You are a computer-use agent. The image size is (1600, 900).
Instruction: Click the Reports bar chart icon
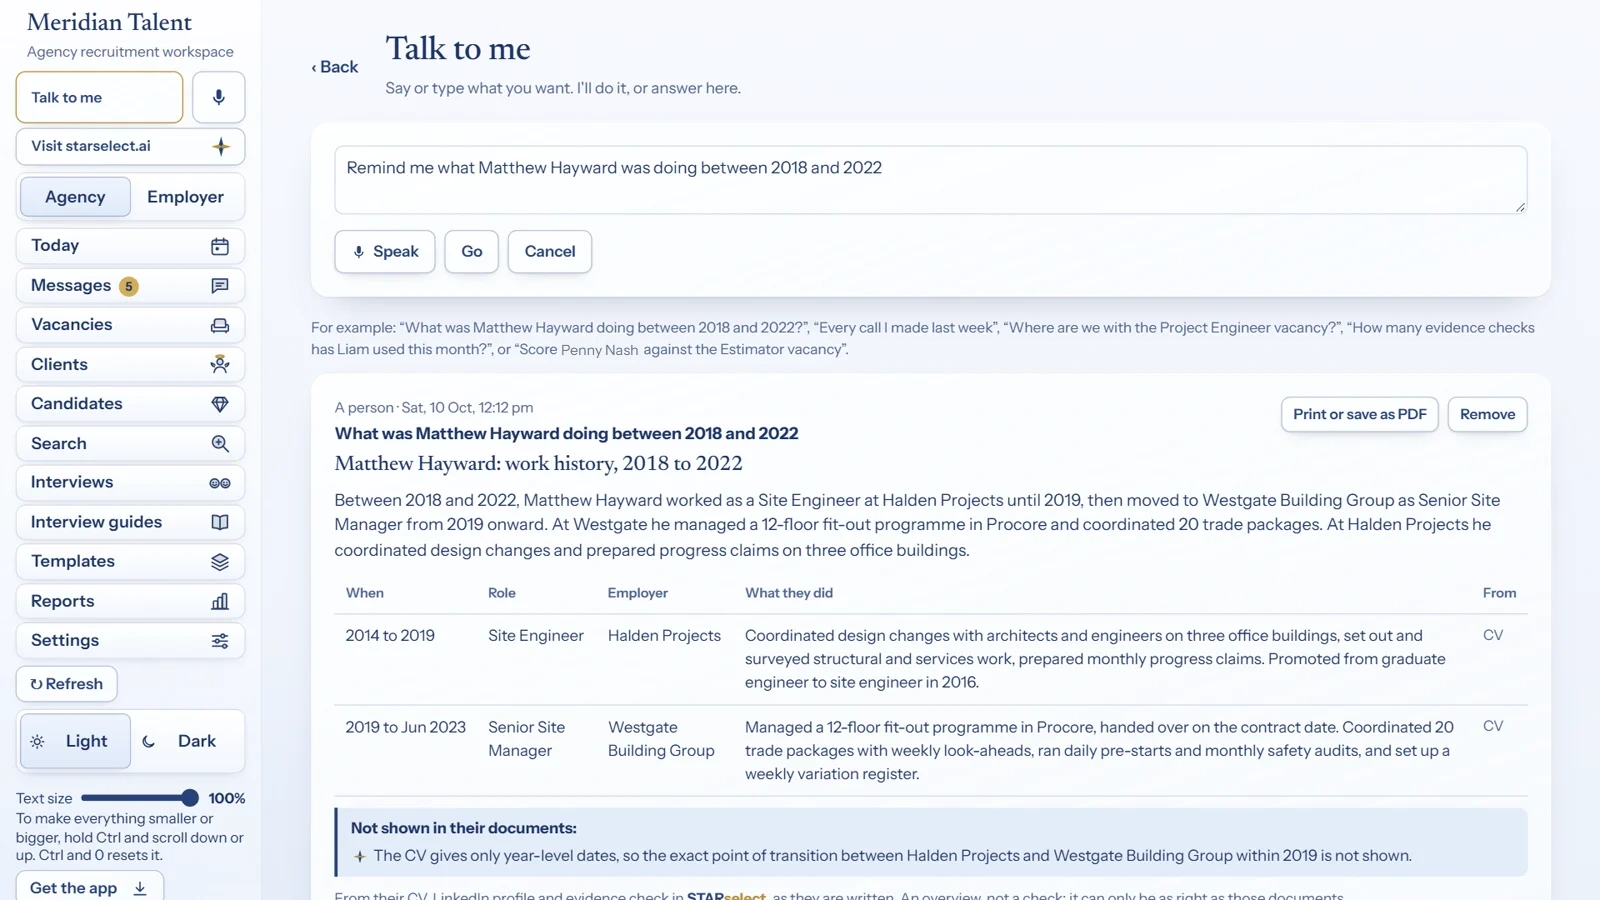220,601
